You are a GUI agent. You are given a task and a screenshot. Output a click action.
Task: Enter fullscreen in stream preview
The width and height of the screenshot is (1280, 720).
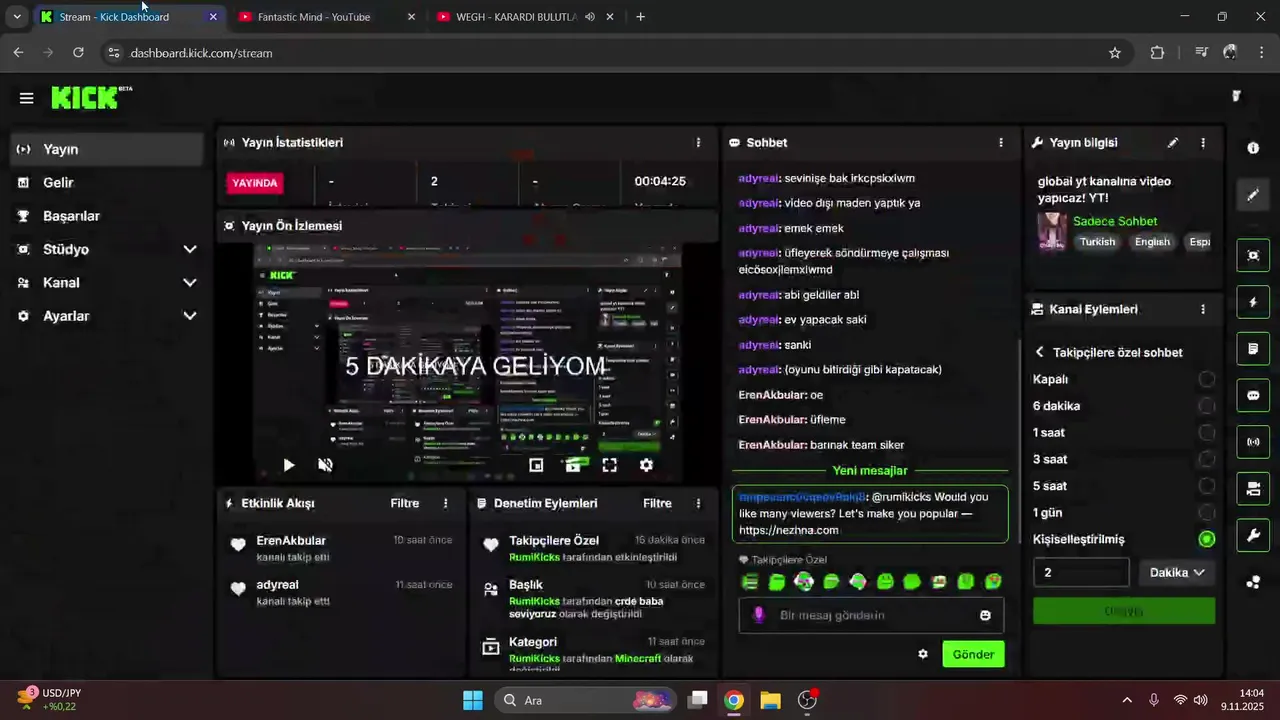point(609,465)
